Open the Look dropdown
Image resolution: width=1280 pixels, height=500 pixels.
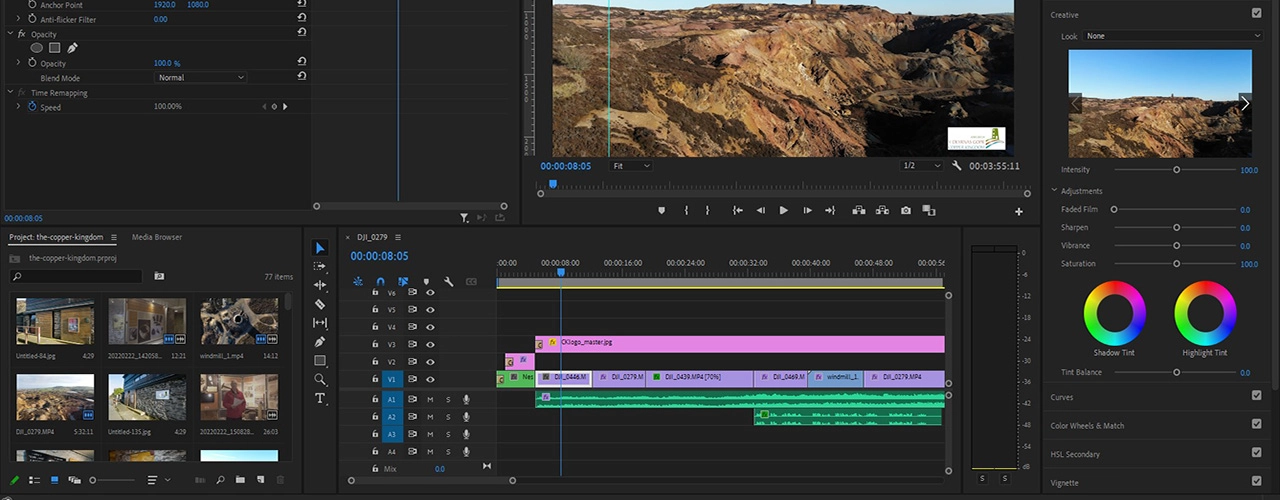[1173, 36]
